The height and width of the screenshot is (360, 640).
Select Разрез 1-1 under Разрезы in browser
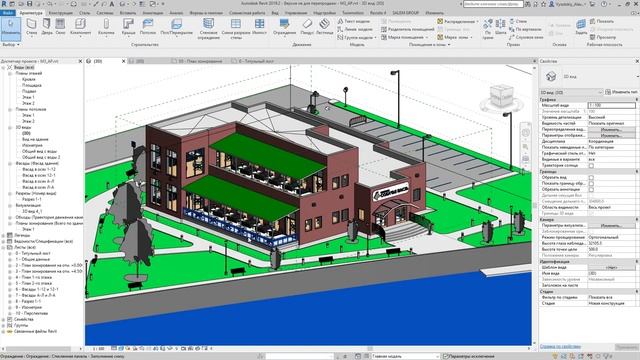pos(32,199)
